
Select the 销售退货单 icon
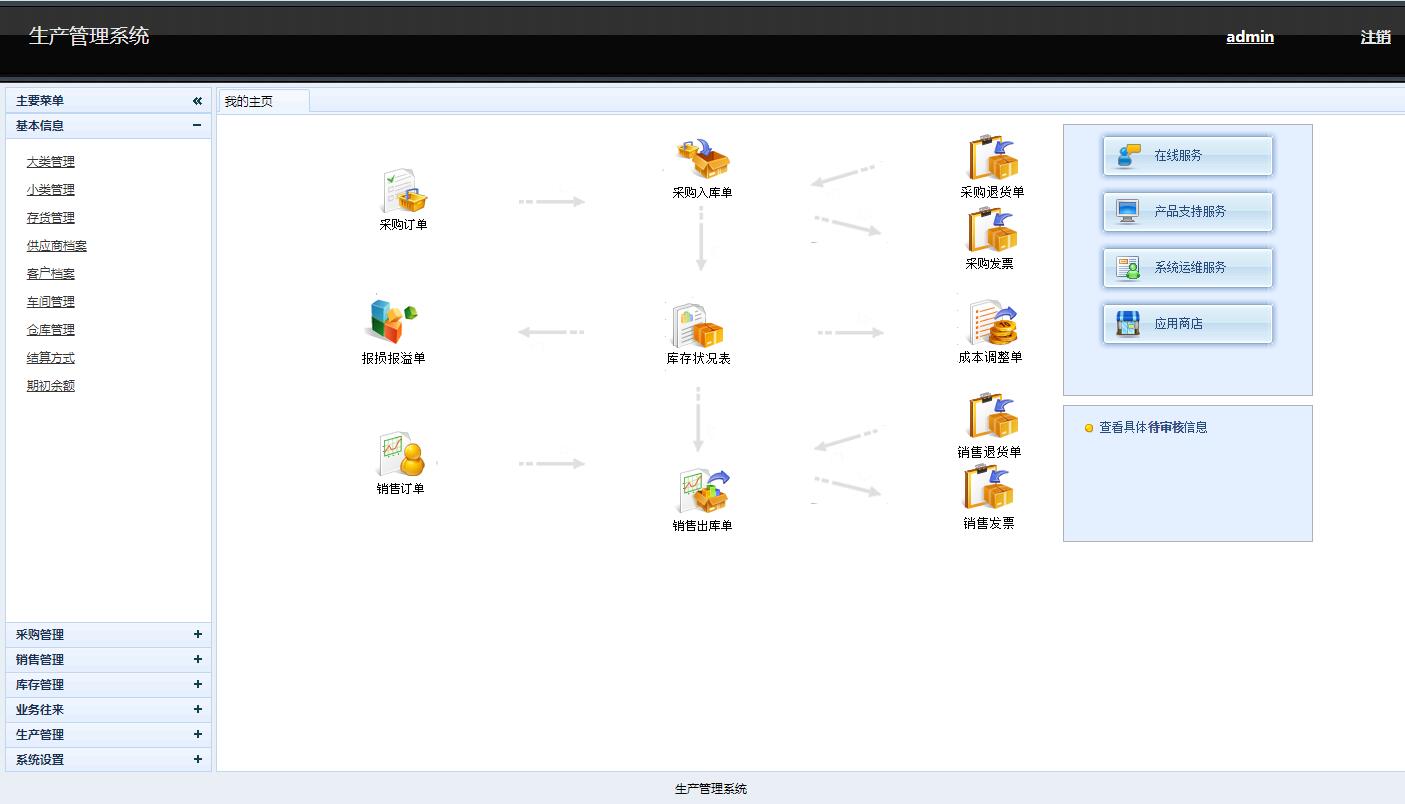coord(991,418)
